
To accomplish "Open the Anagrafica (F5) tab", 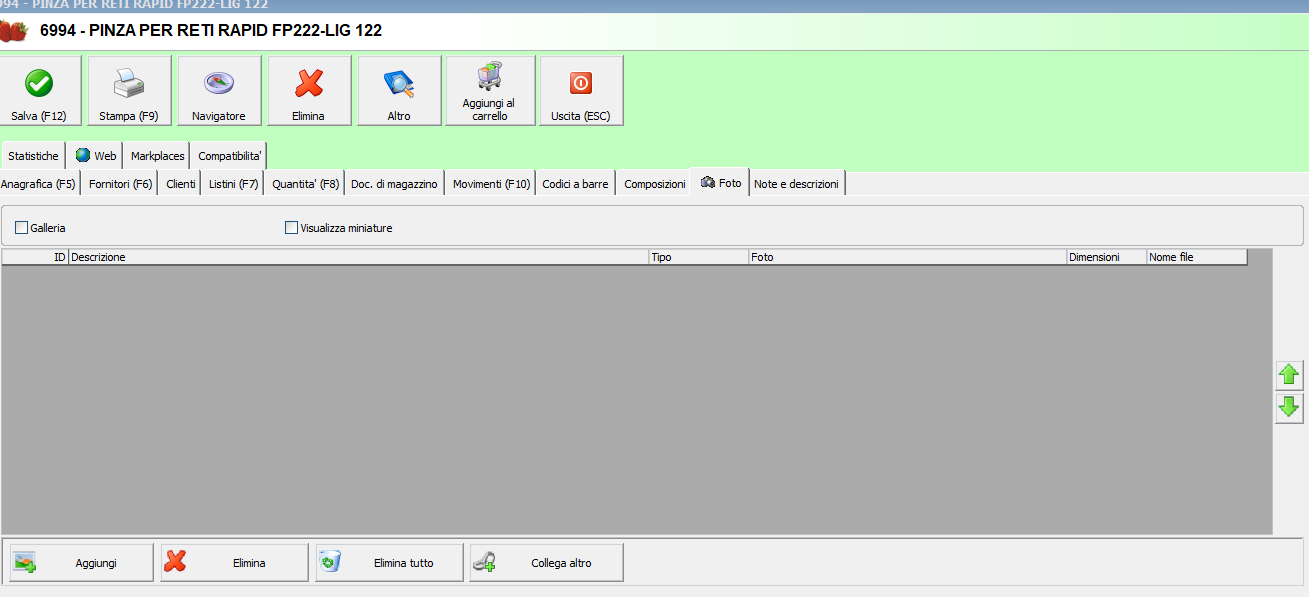I will click(x=38, y=184).
